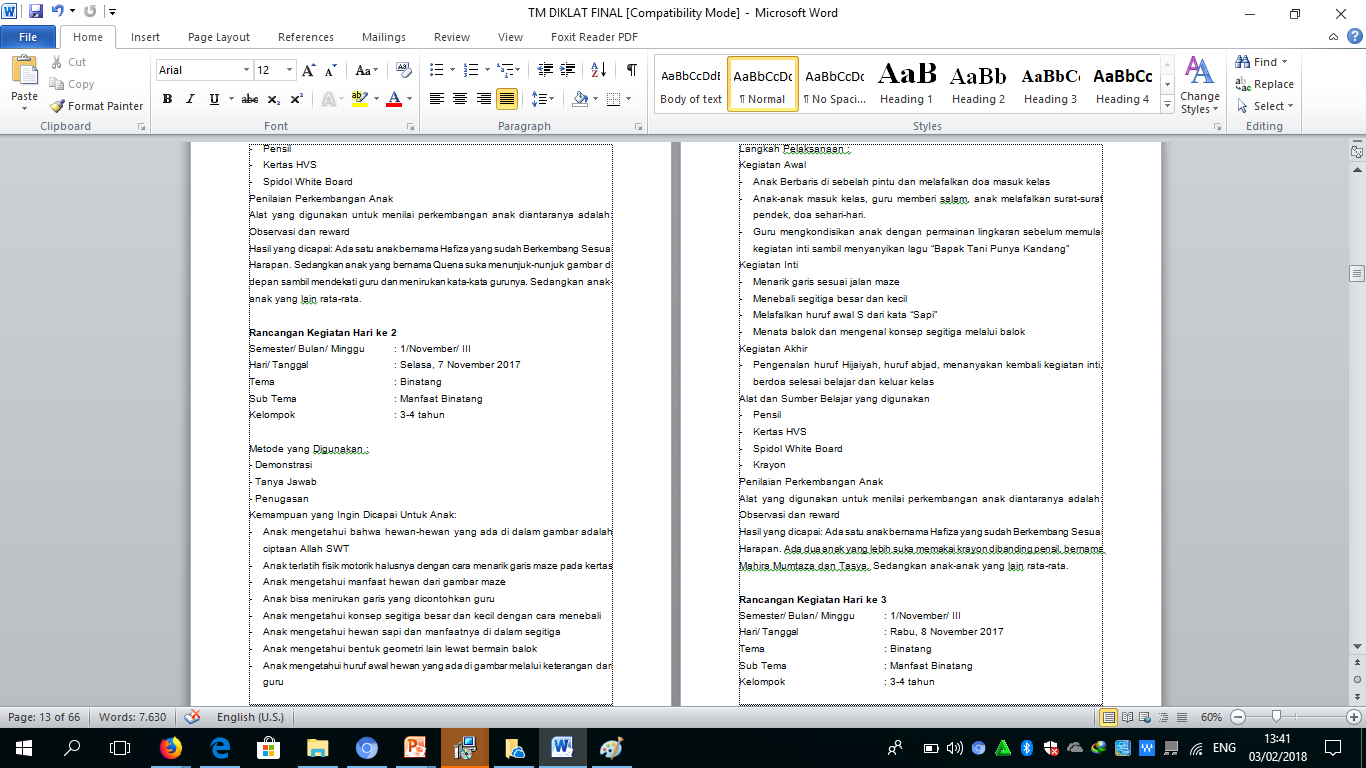The width and height of the screenshot is (1366, 768).
Task: Click the Cut icon in Clipboard group
Action: tap(56, 62)
